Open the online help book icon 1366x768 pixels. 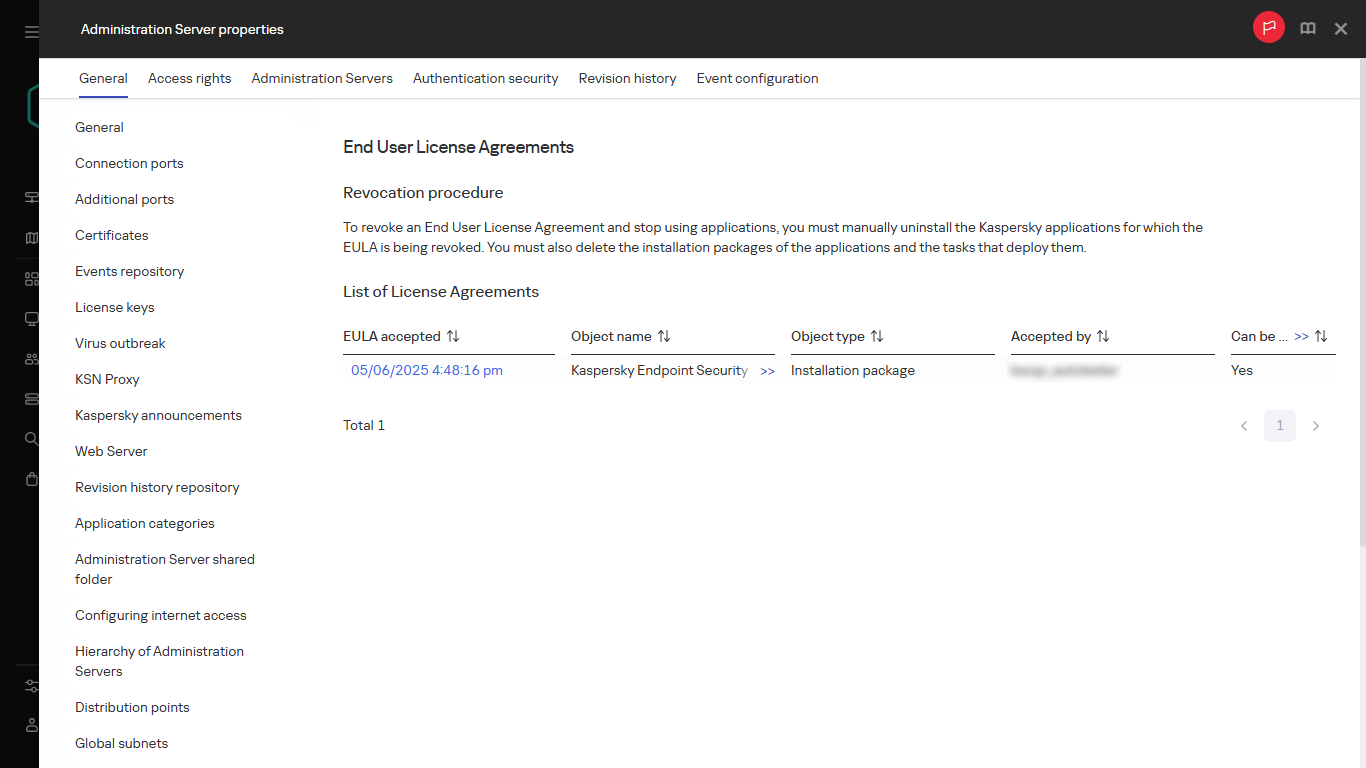point(1307,28)
